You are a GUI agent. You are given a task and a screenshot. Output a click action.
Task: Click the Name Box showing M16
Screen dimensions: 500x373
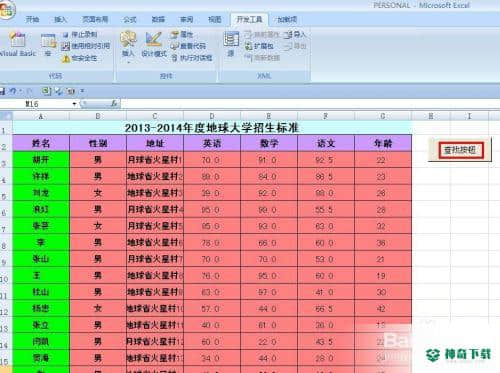(x=35, y=104)
